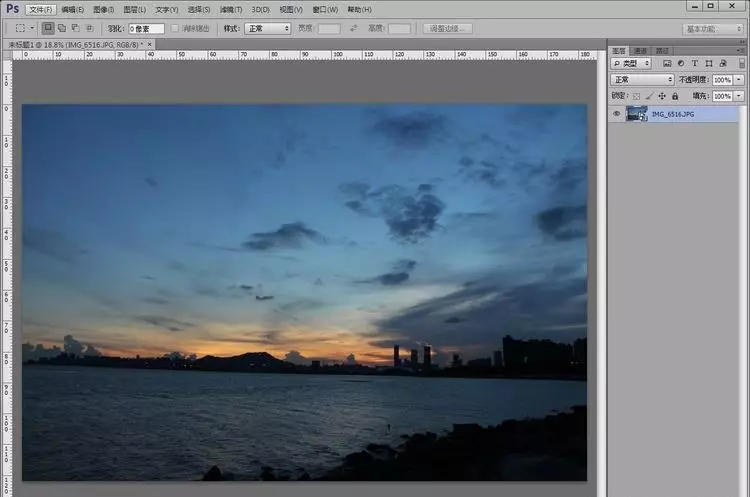
Task: Select the Intersect with Selection mode icon
Action: point(89,28)
